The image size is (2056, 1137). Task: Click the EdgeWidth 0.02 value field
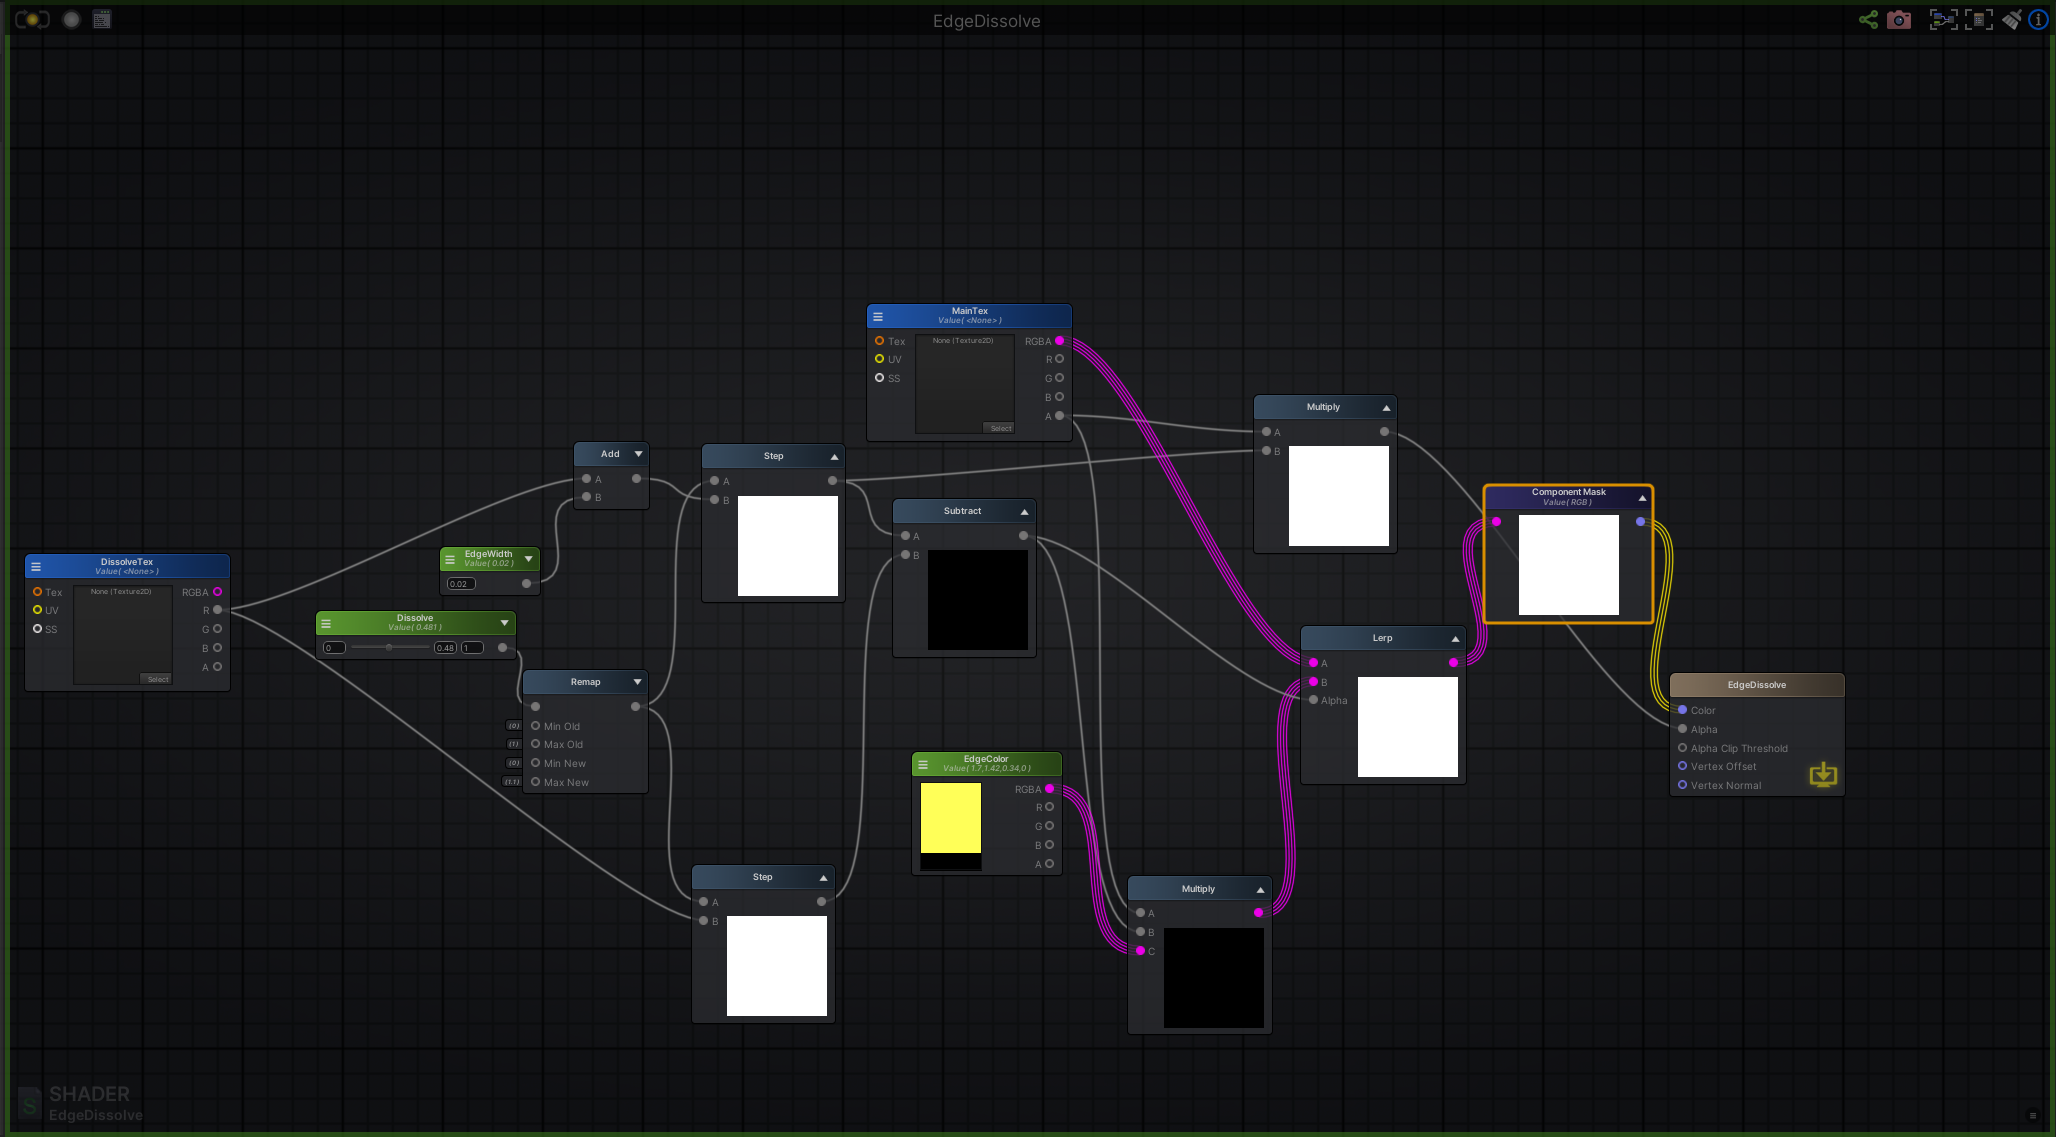461,584
